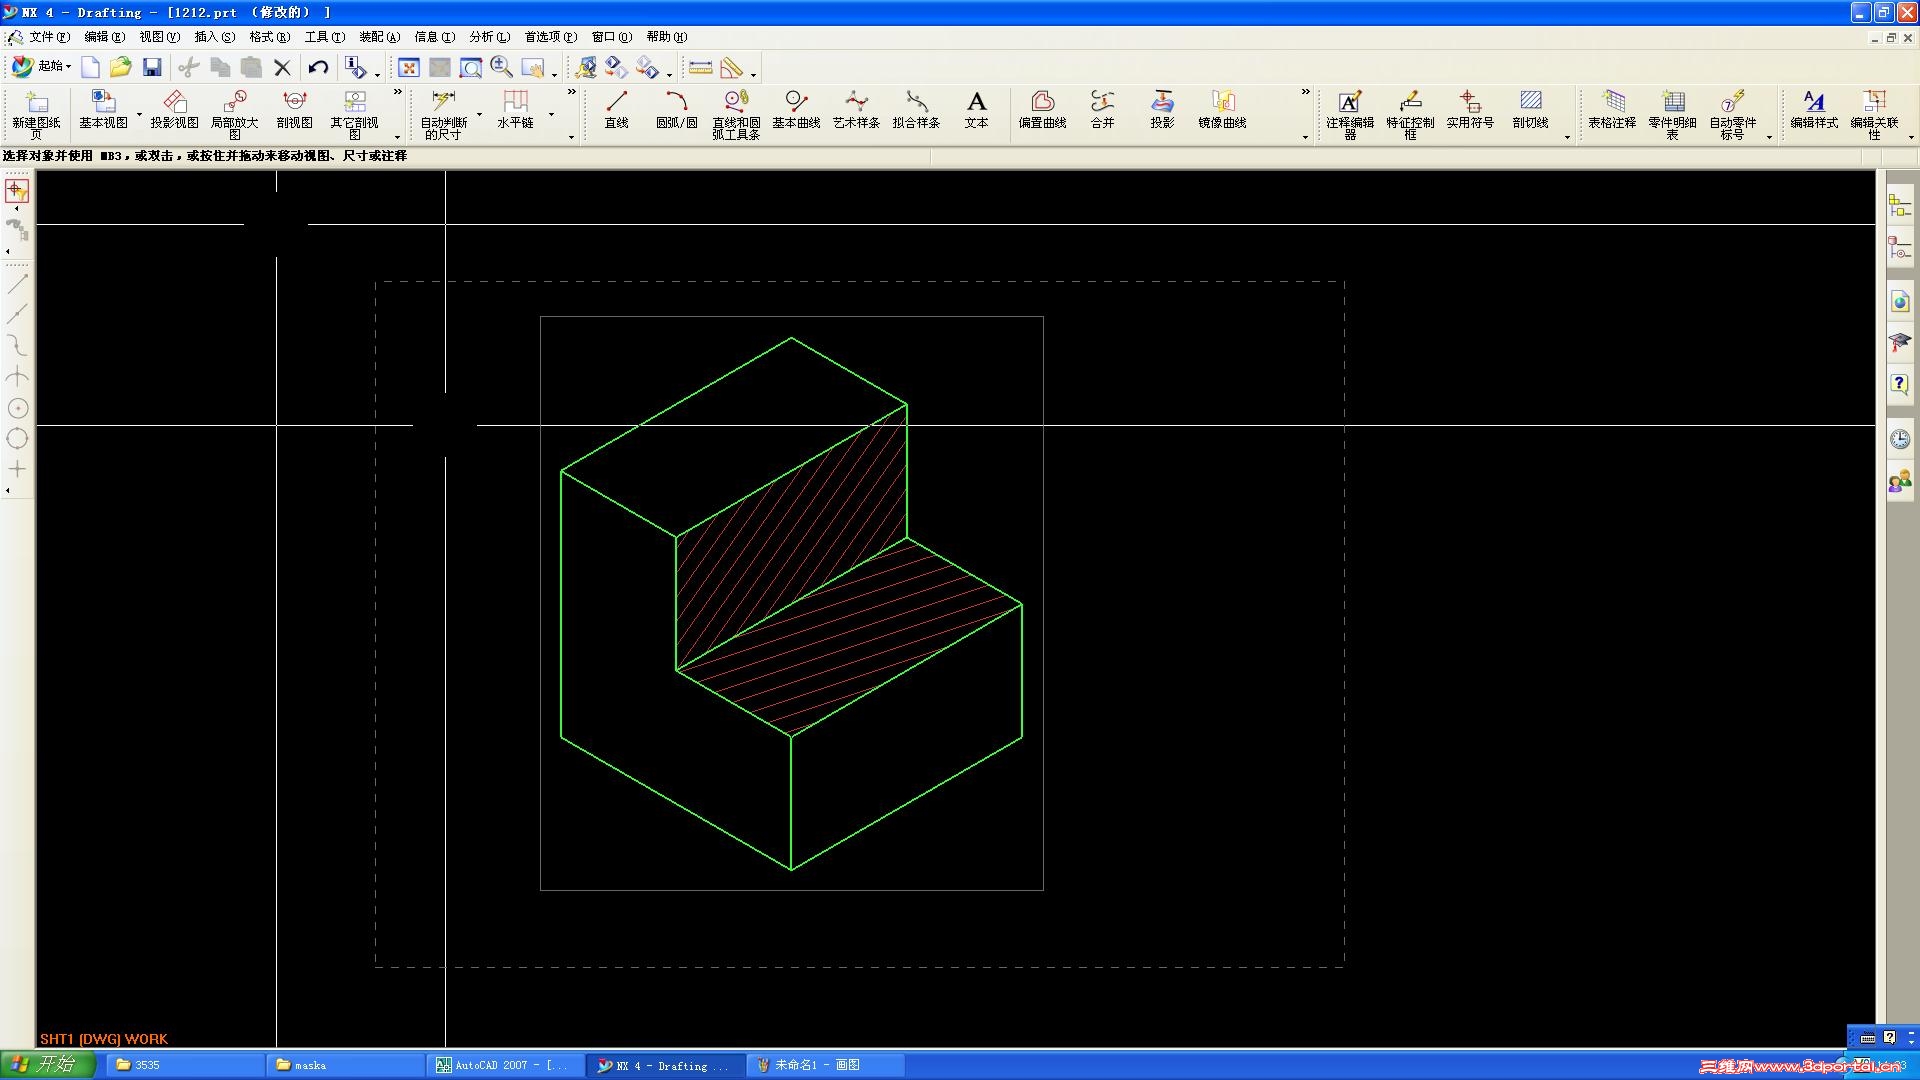This screenshot has height=1080, width=1920.
Task: Click the Fit view icon
Action: coord(408,67)
